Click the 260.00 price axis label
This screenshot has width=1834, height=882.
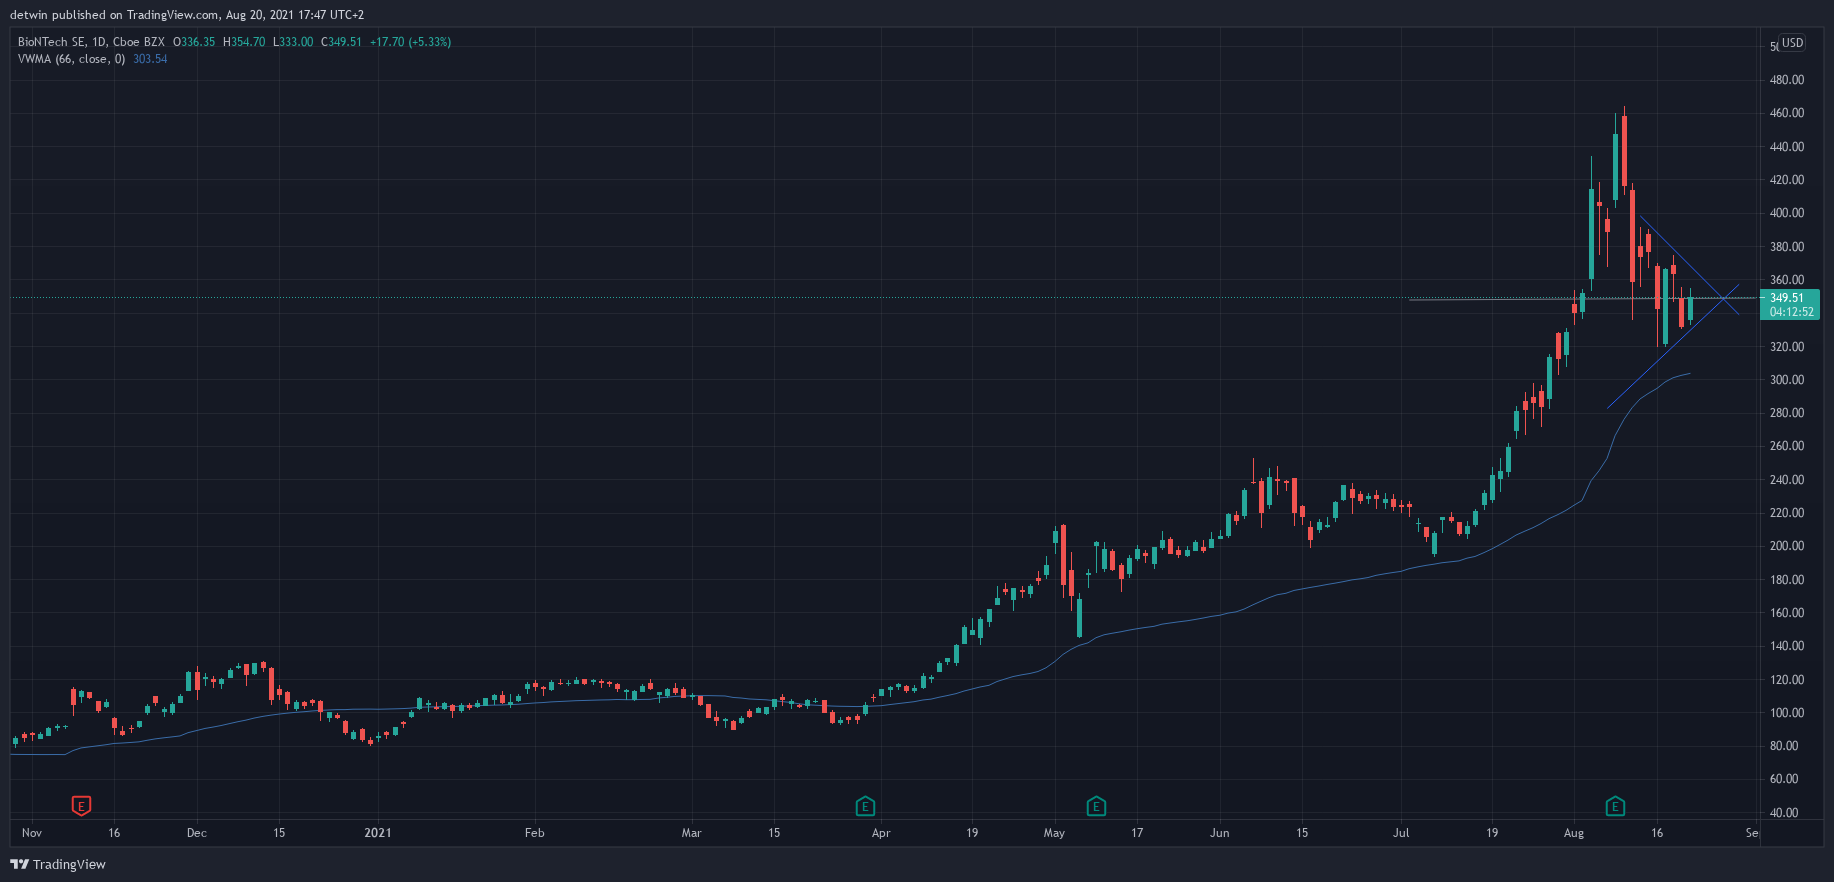coord(1787,446)
